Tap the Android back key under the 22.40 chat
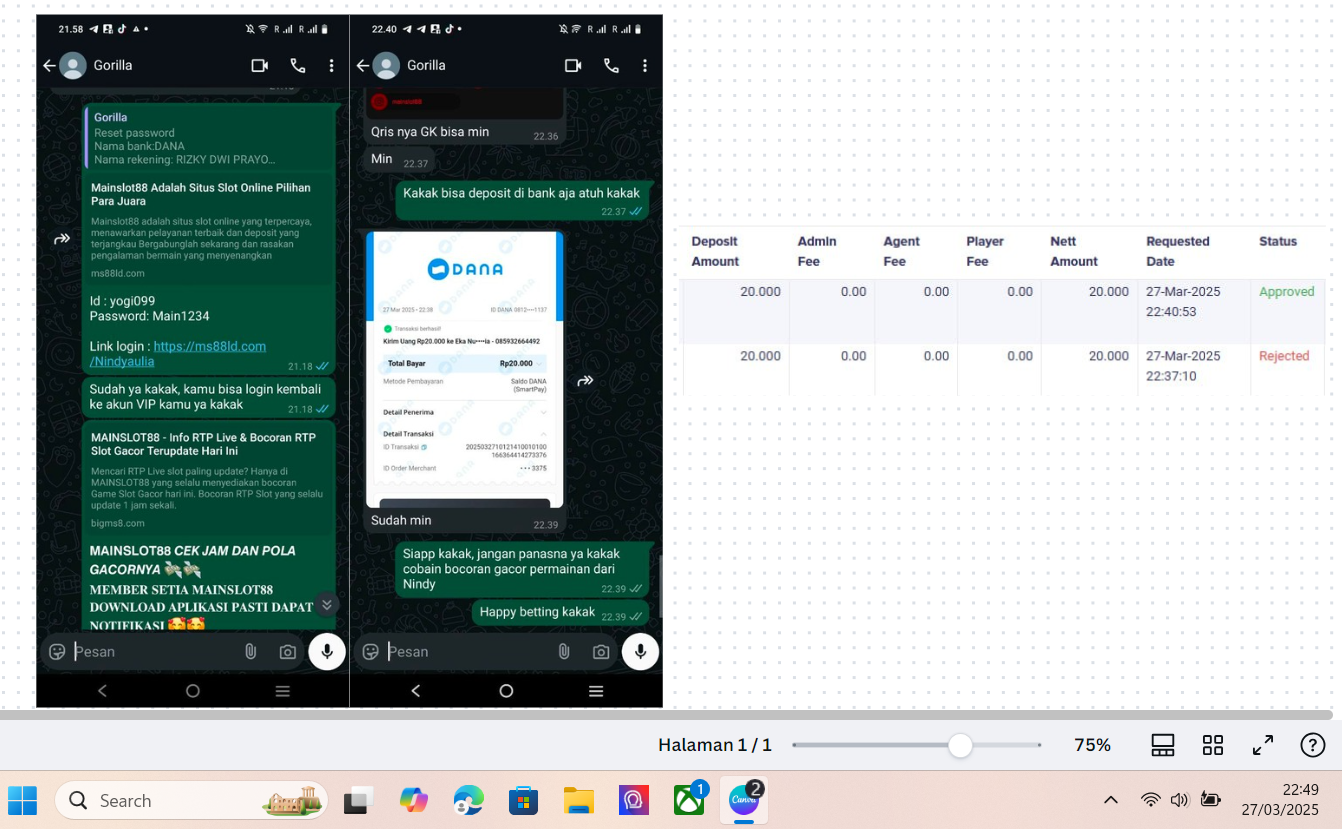1342x829 pixels. pos(415,691)
